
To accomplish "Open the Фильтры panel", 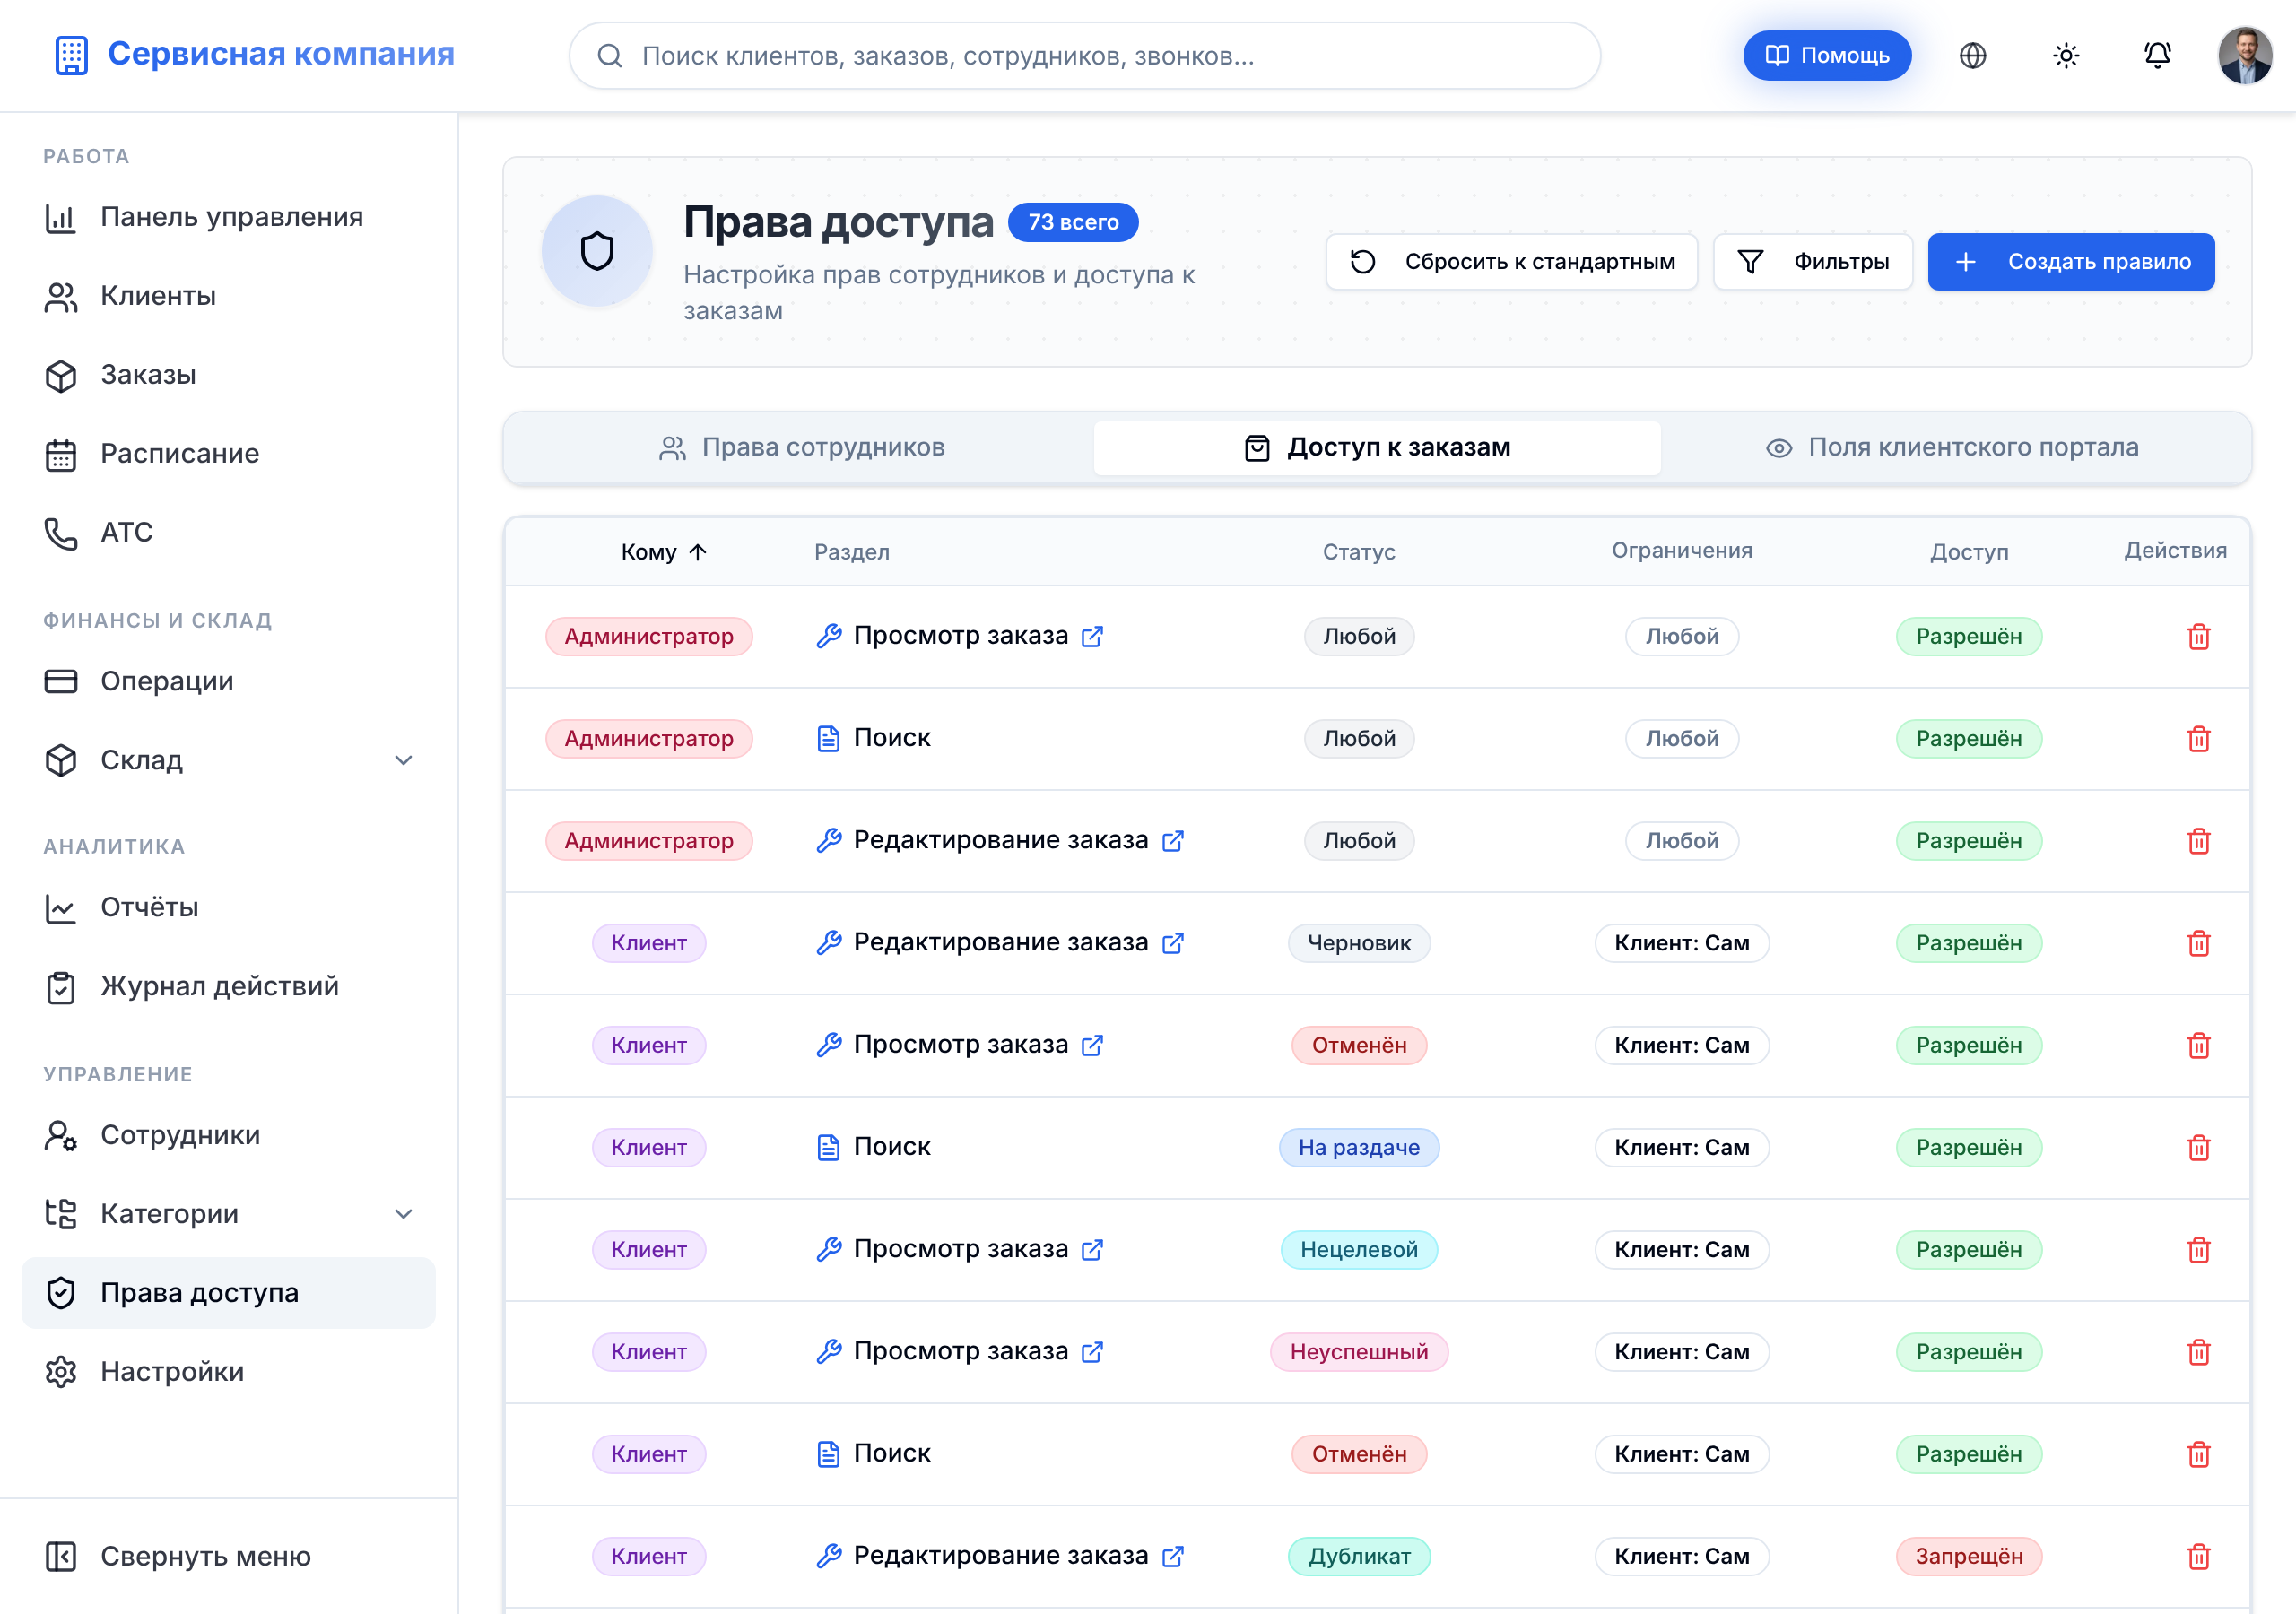I will click(1812, 262).
